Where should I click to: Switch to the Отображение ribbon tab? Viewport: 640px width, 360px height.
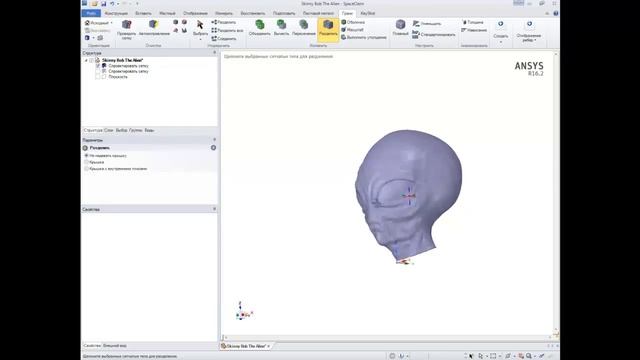pyautogui.click(x=195, y=13)
